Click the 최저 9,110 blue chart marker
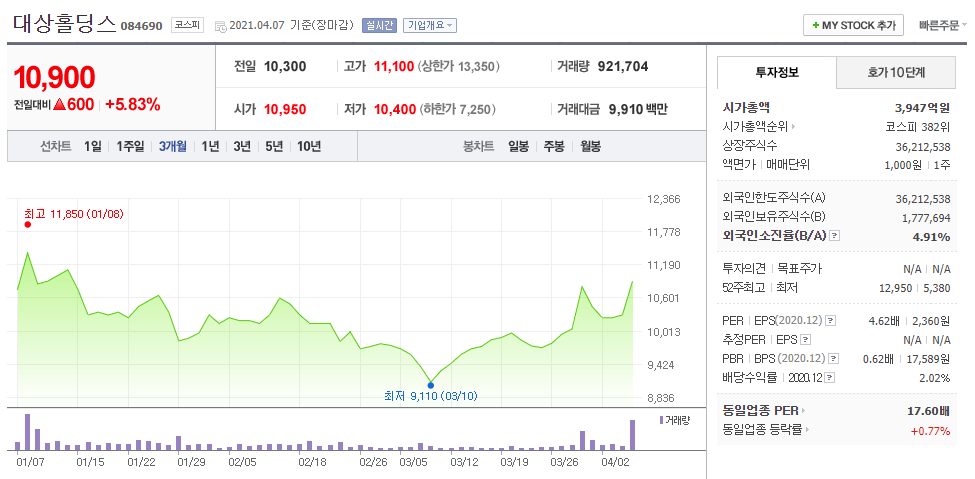975x479 pixels. point(430,385)
